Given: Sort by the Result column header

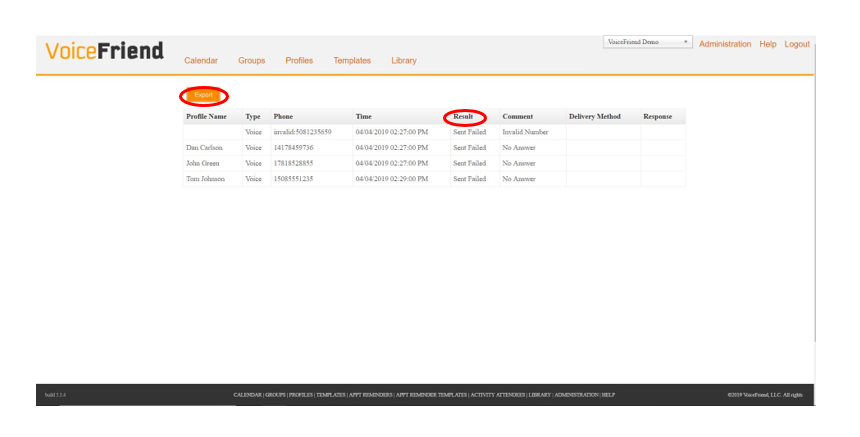Looking at the screenshot, I should coord(463,116).
